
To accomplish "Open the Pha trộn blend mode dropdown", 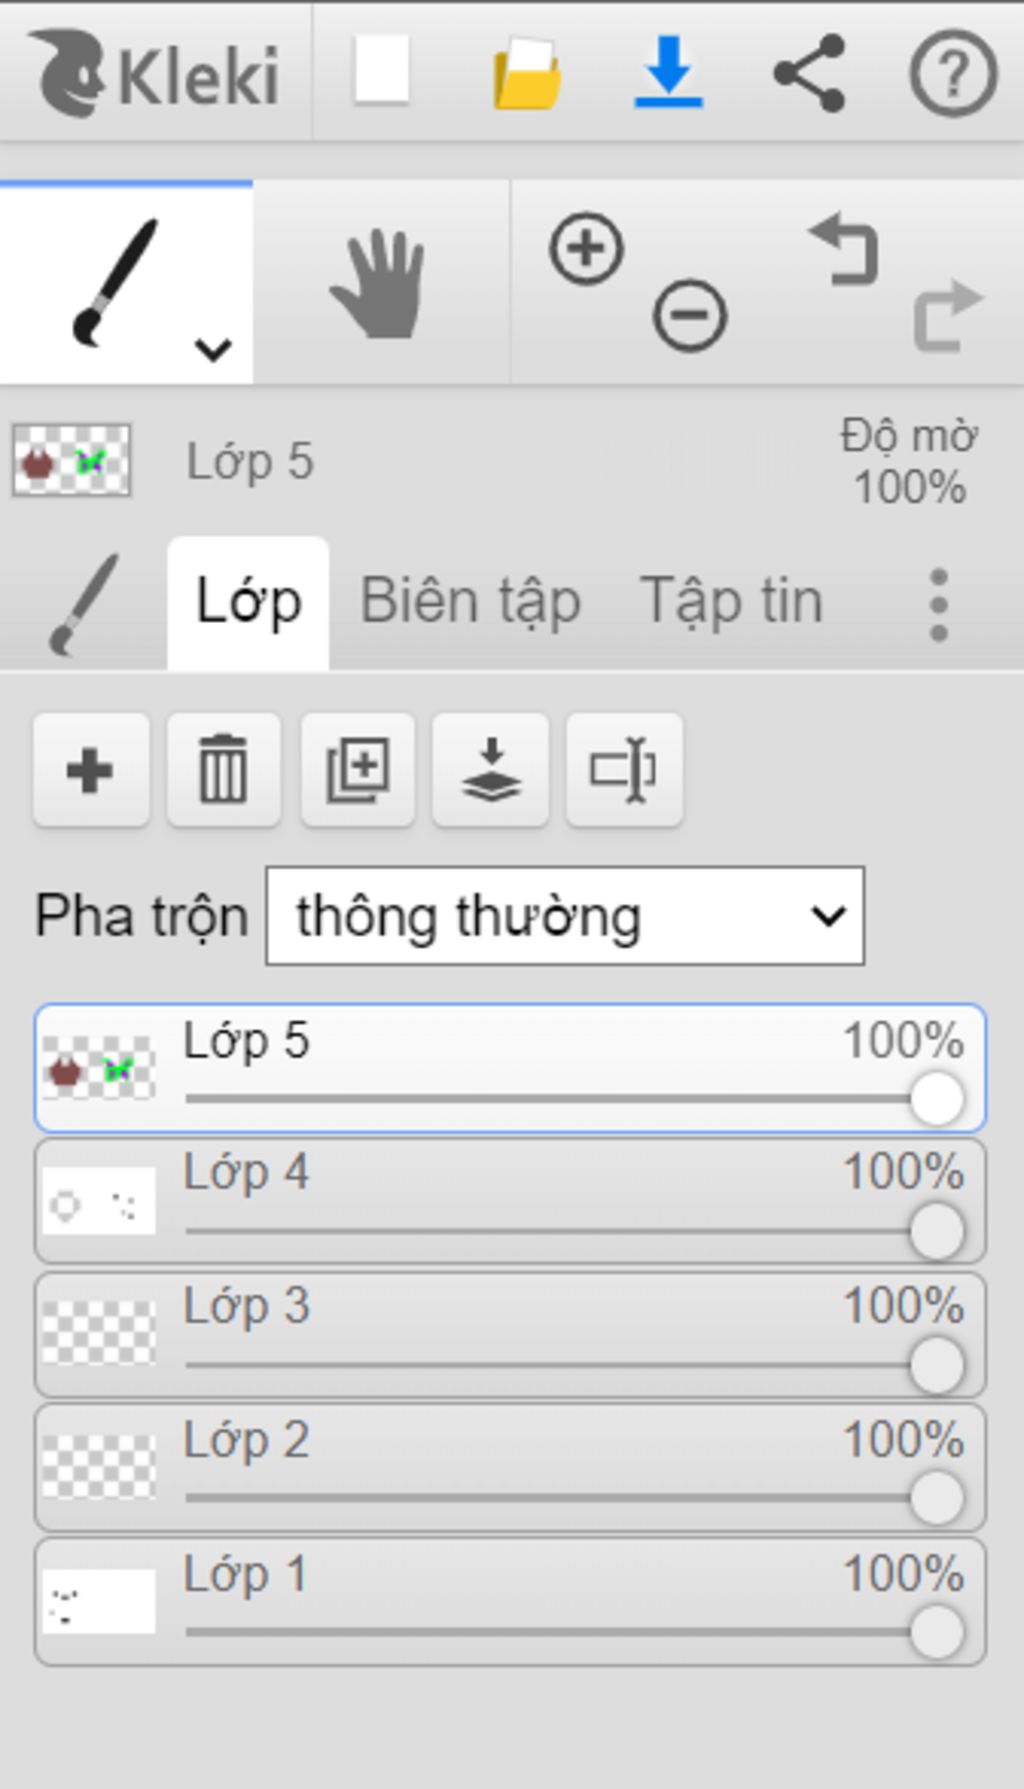I will click(x=565, y=916).
